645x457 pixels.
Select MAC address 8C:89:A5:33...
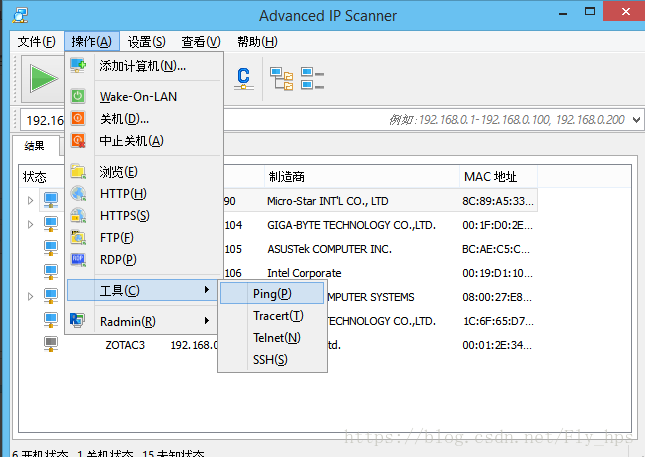[498, 201]
